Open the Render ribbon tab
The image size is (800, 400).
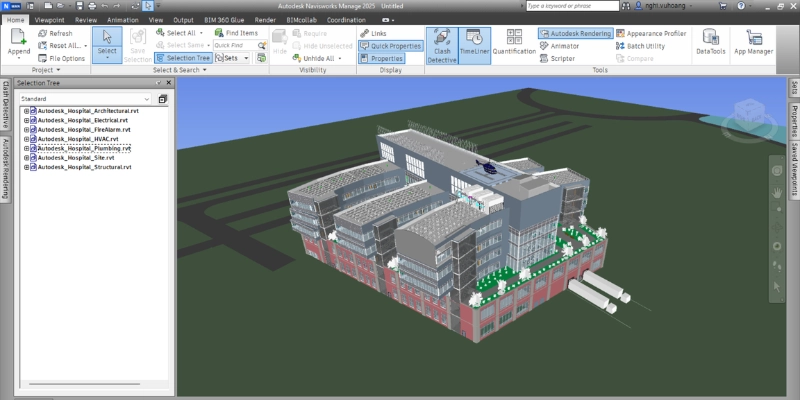point(265,20)
